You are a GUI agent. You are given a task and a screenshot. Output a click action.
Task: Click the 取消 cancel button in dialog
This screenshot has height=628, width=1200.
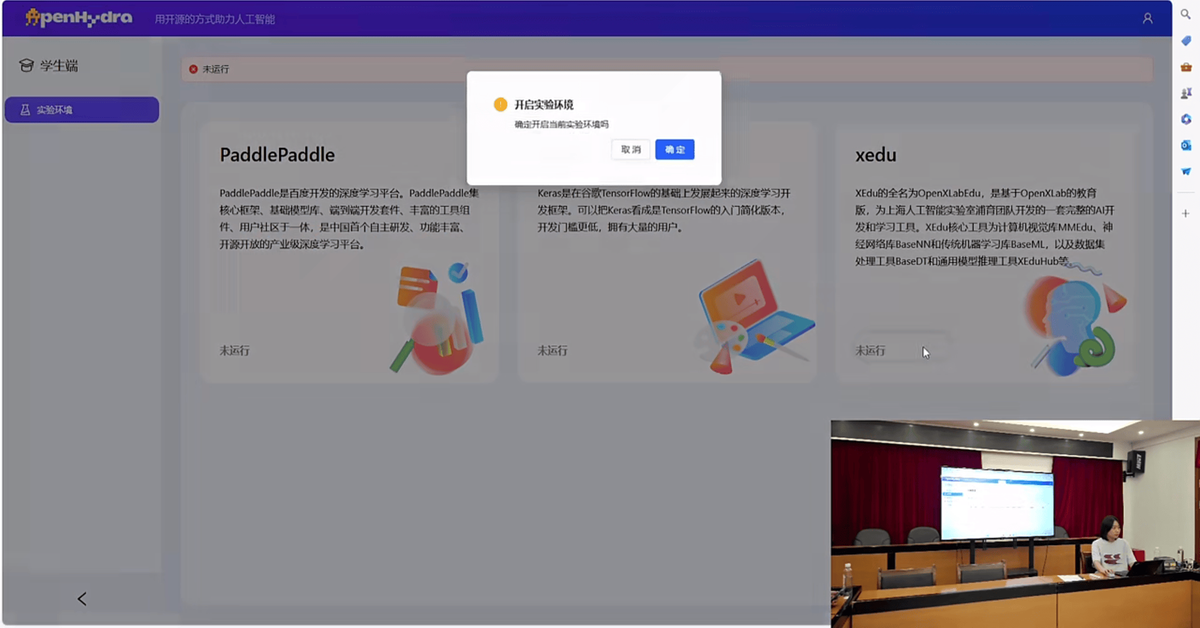coord(631,149)
